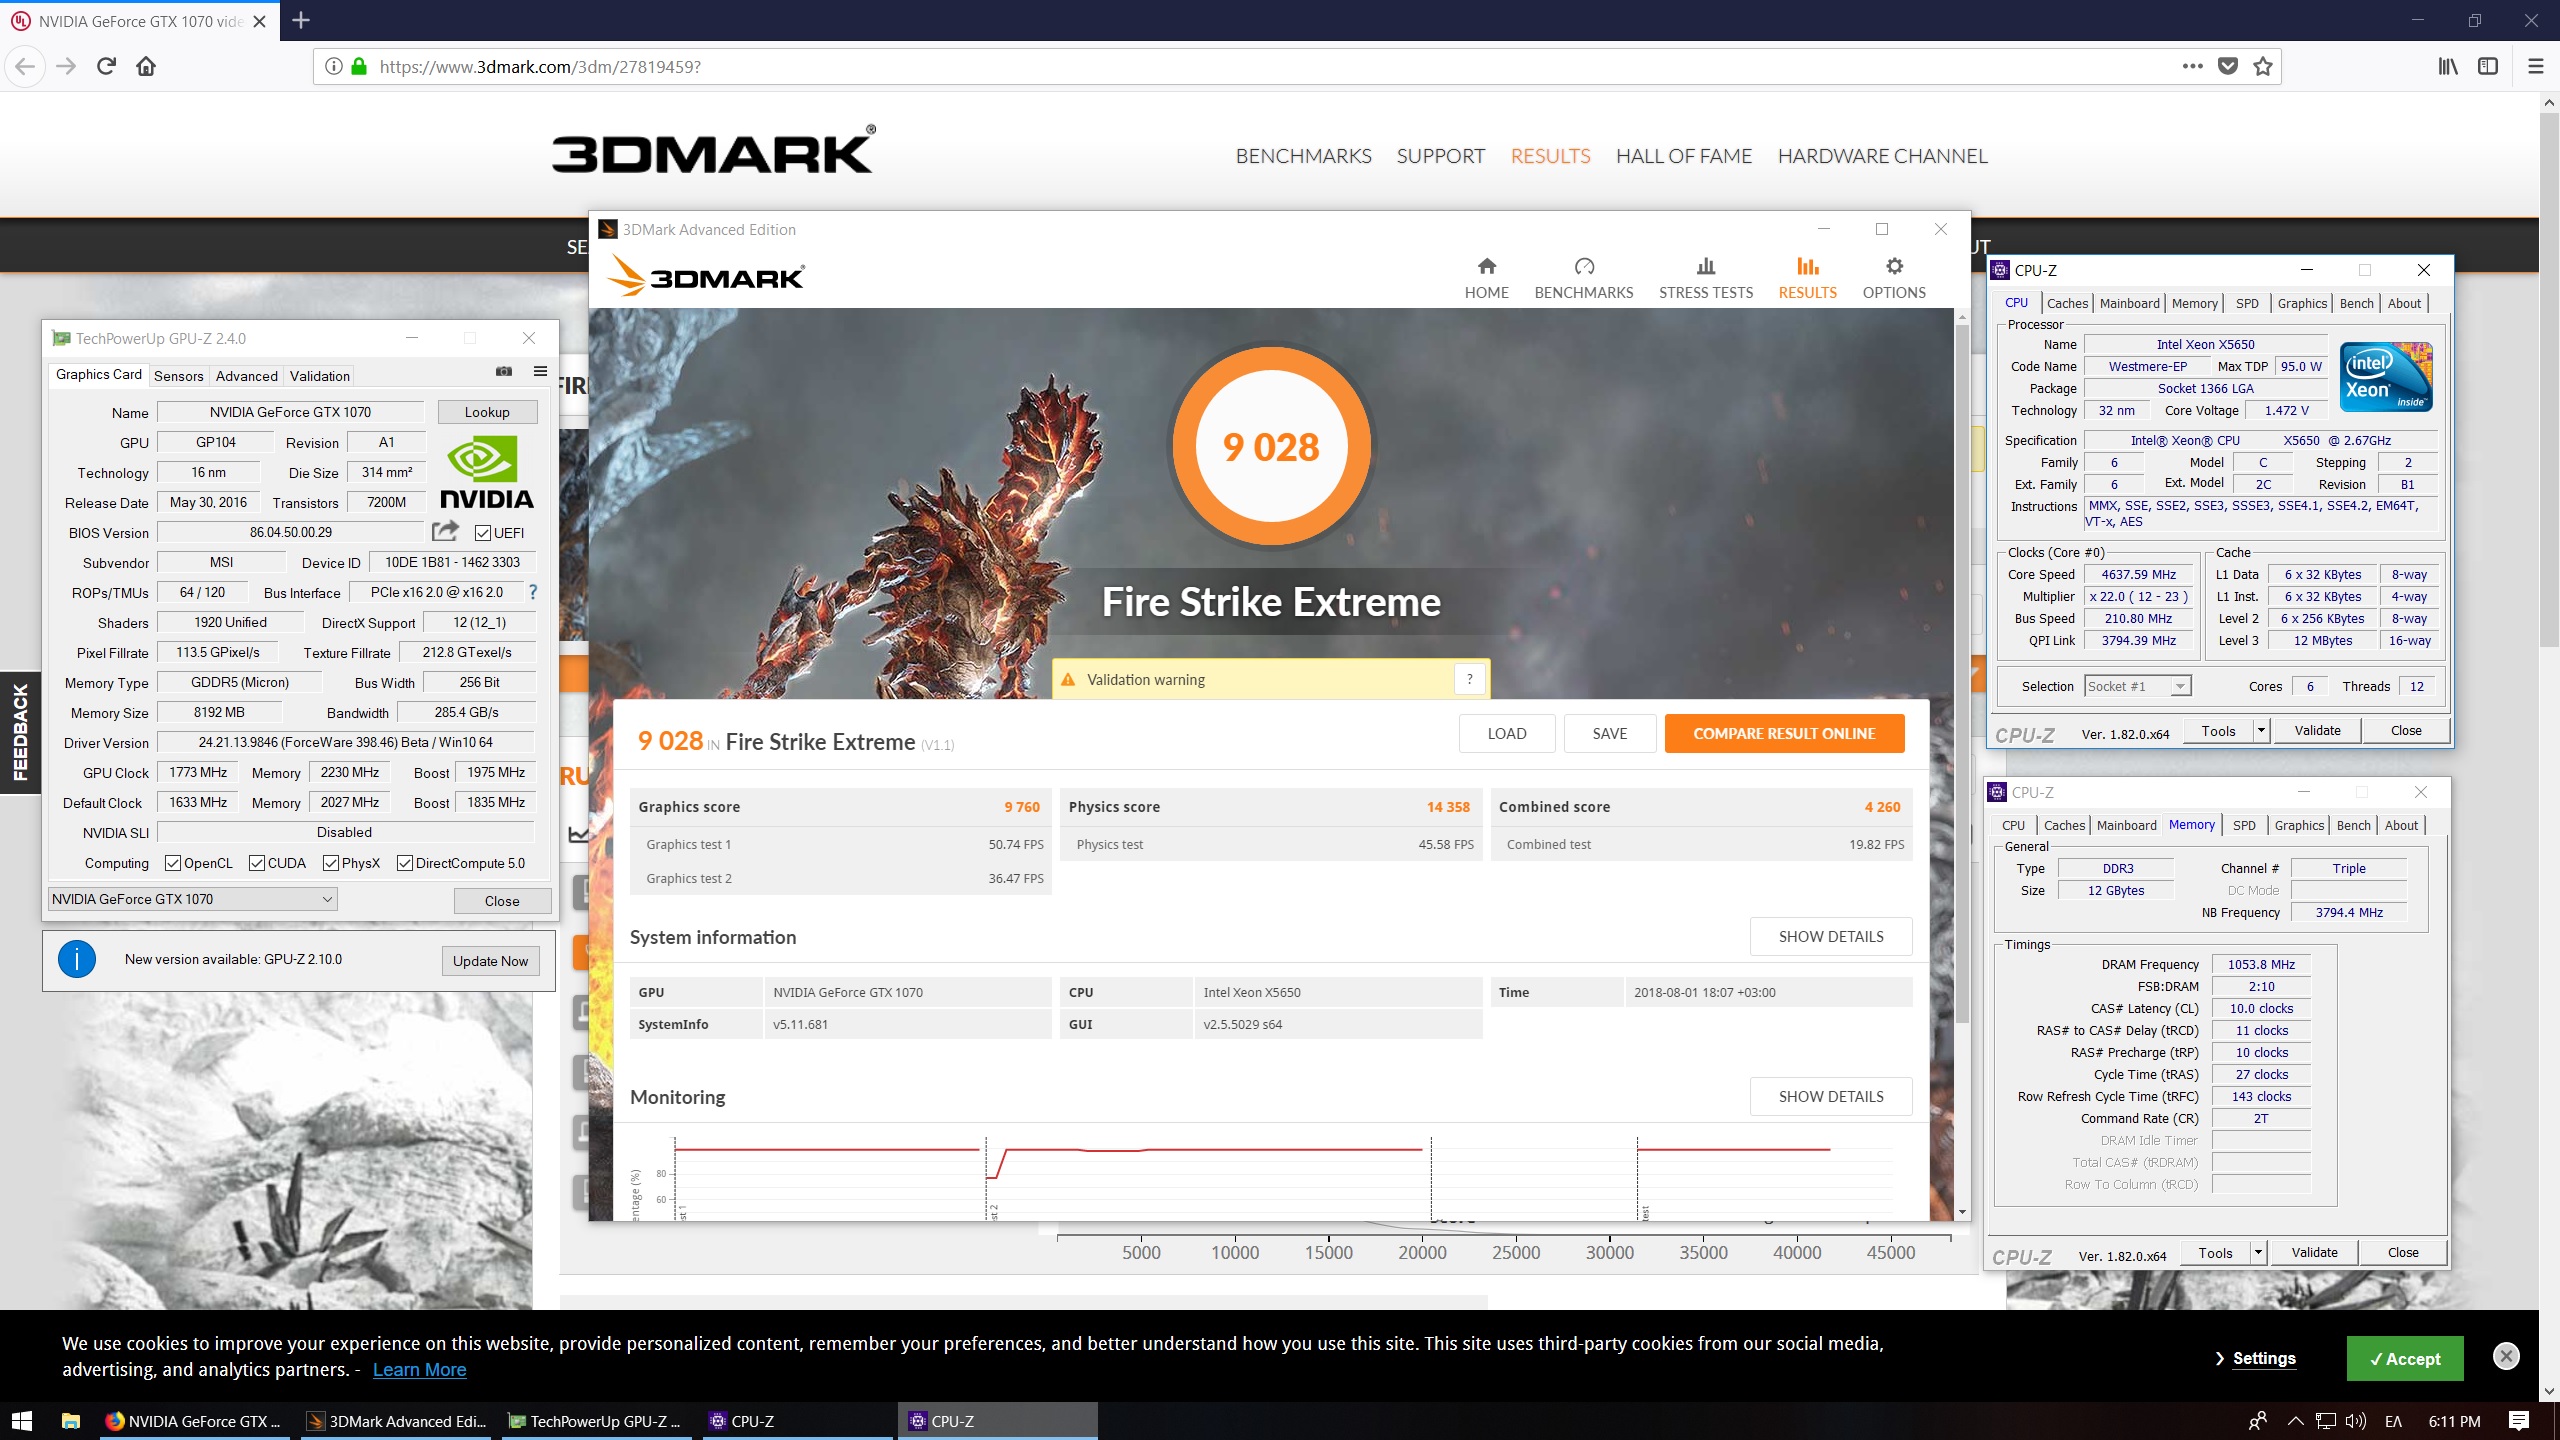The width and height of the screenshot is (2560, 1440).
Task: Open a new browser tab
Action: tap(301, 20)
